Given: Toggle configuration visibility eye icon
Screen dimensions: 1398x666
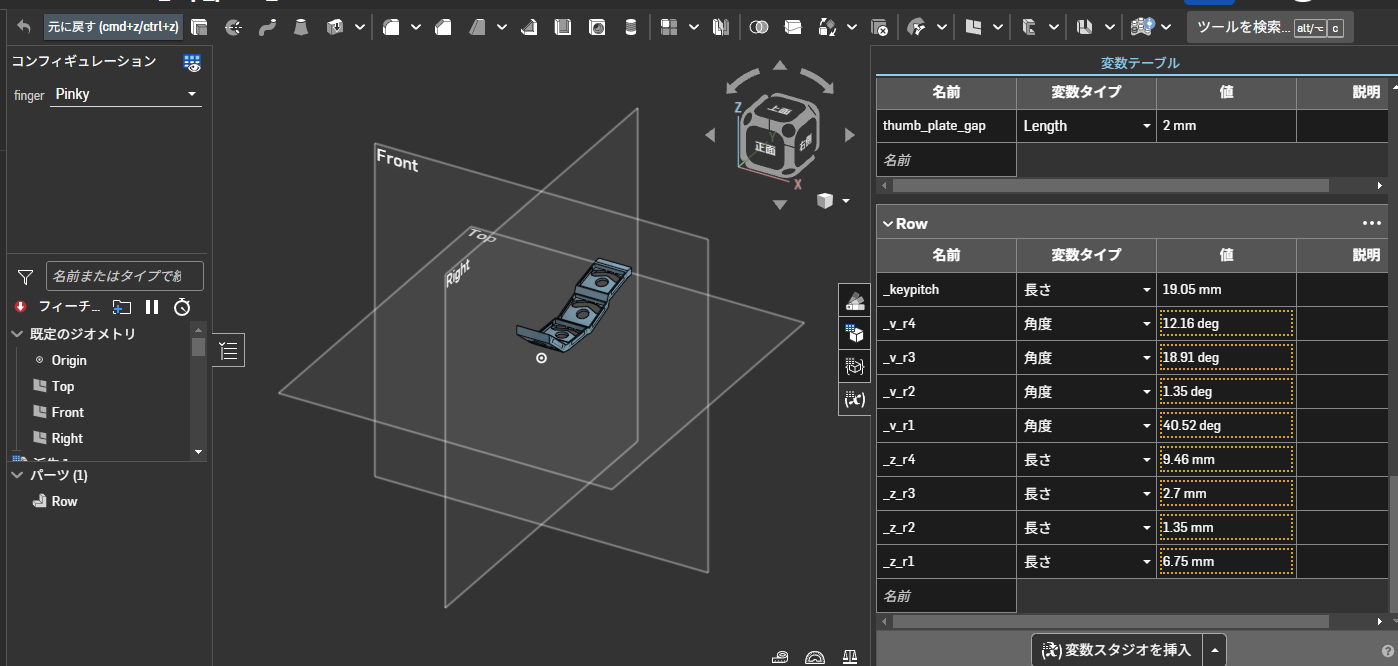Looking at the screenshot, I should [192, 64].
